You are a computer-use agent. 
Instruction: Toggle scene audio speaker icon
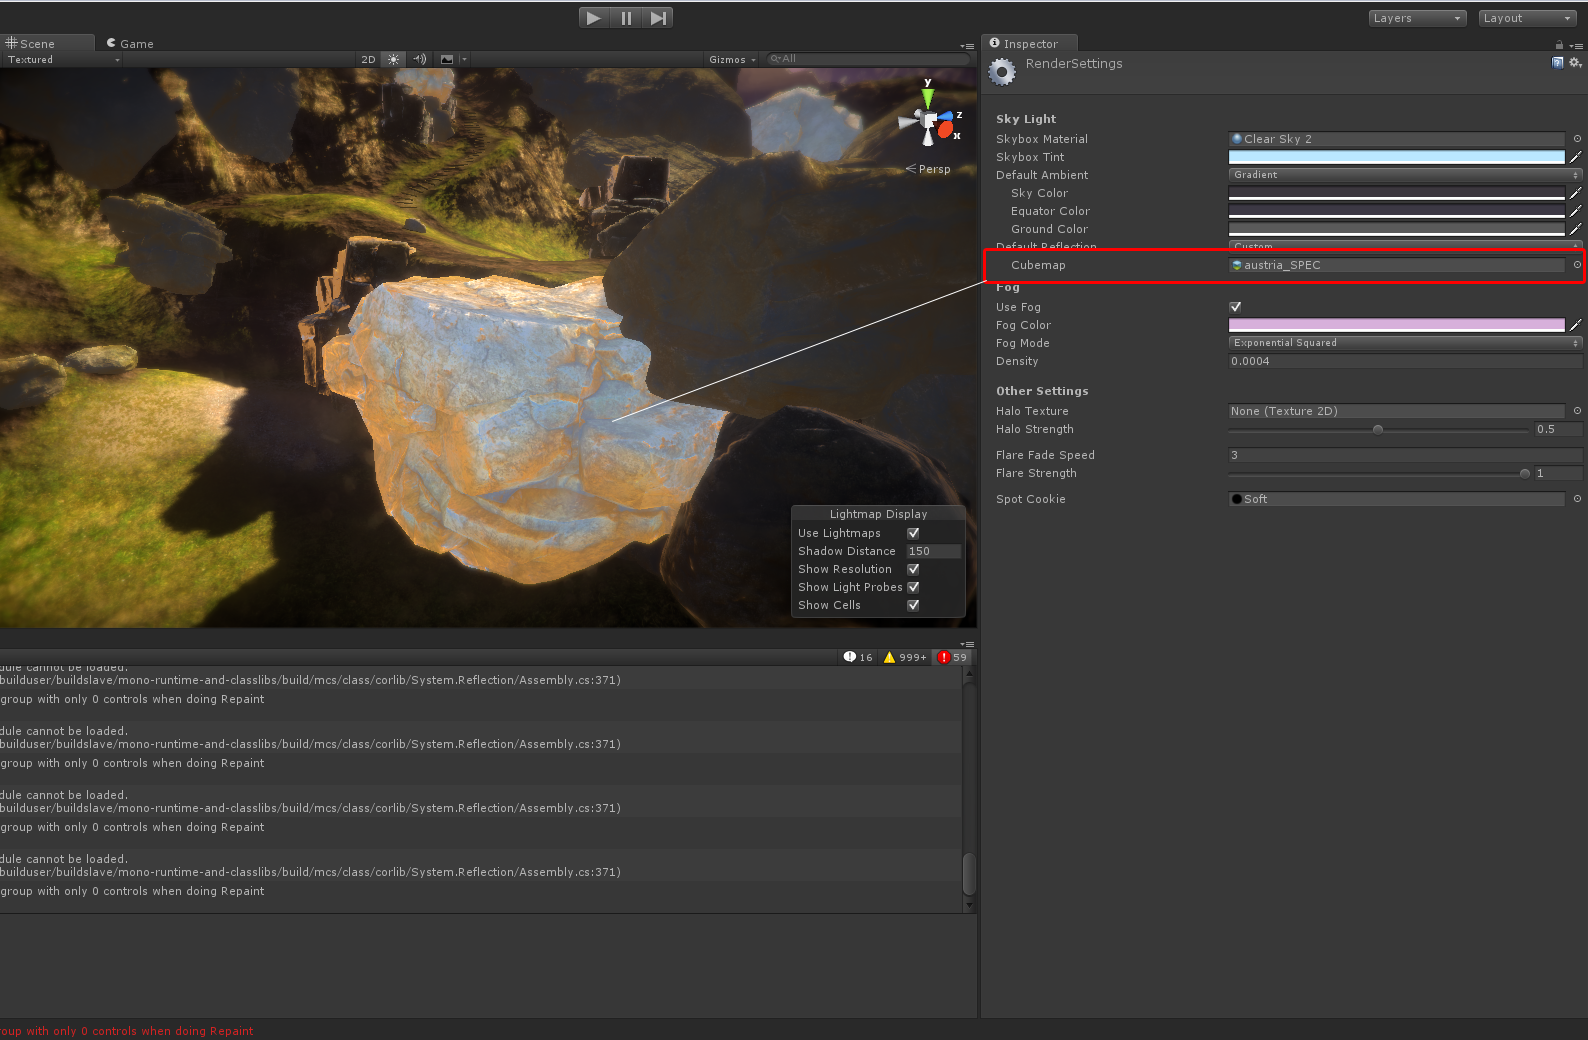[420, 60]
